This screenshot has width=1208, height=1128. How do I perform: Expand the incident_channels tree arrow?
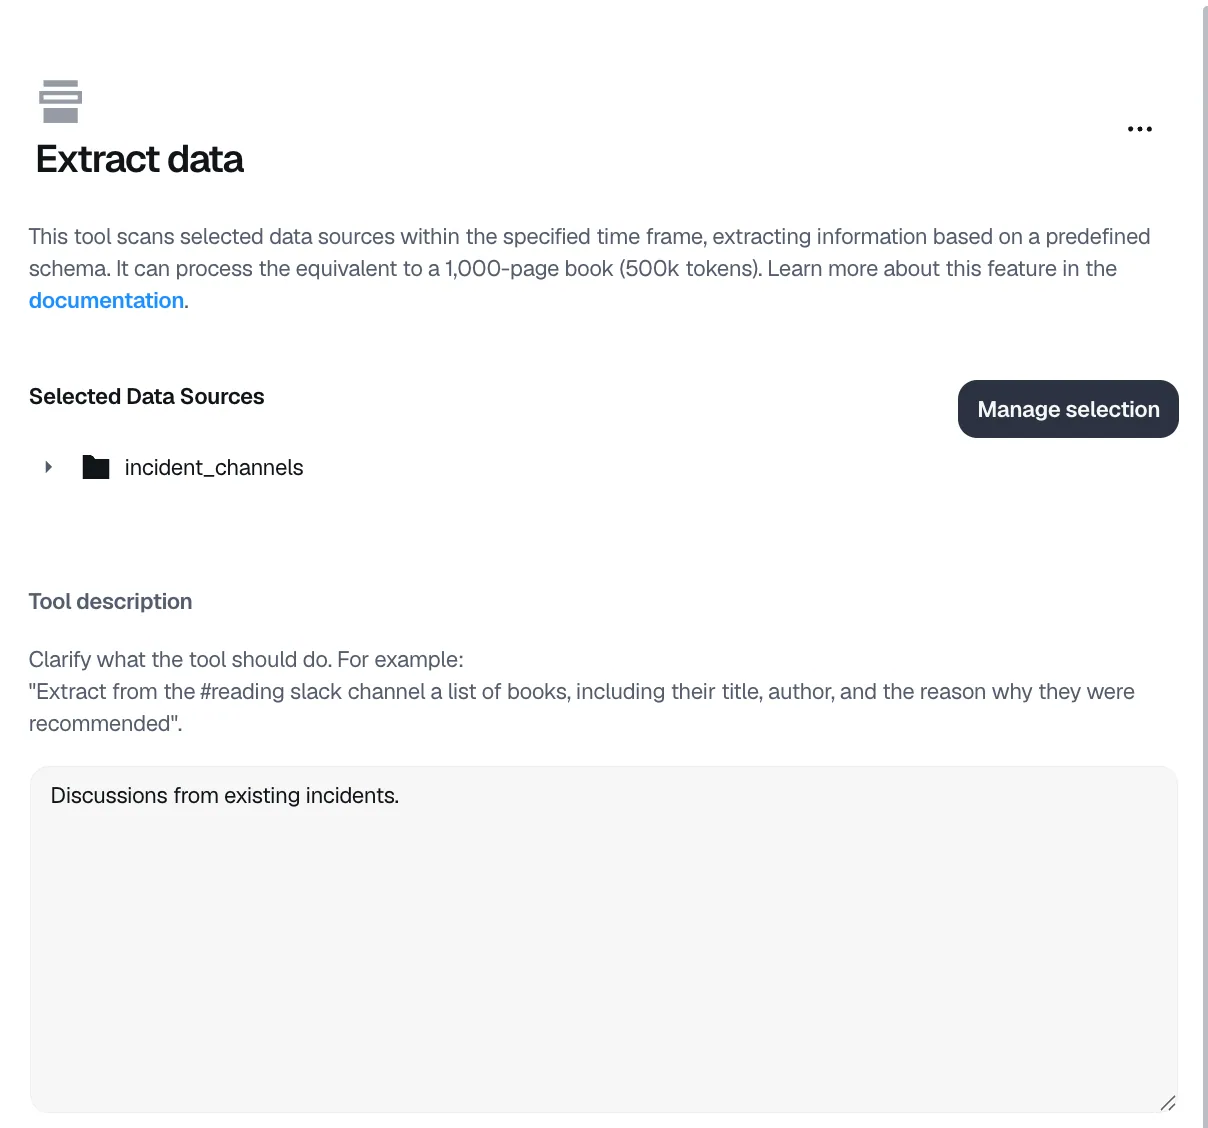click(x=48, y=467)
